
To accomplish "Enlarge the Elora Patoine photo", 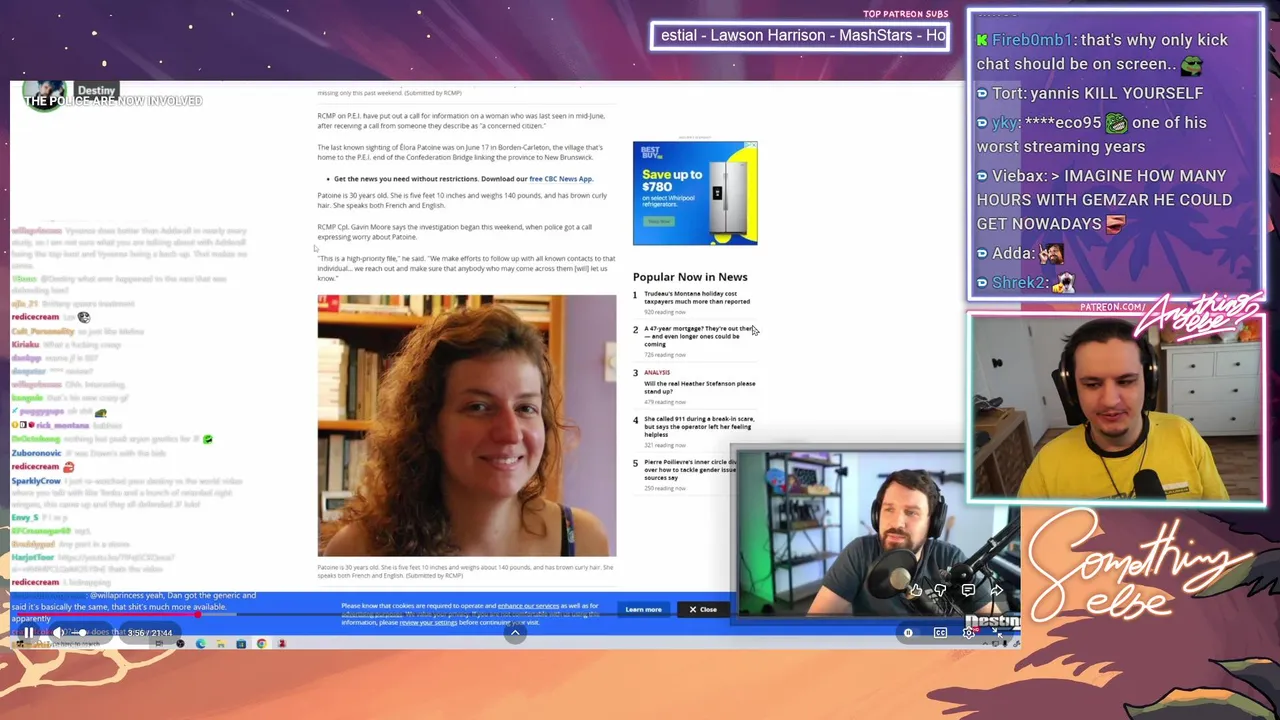I will click(x=467, y=425).
